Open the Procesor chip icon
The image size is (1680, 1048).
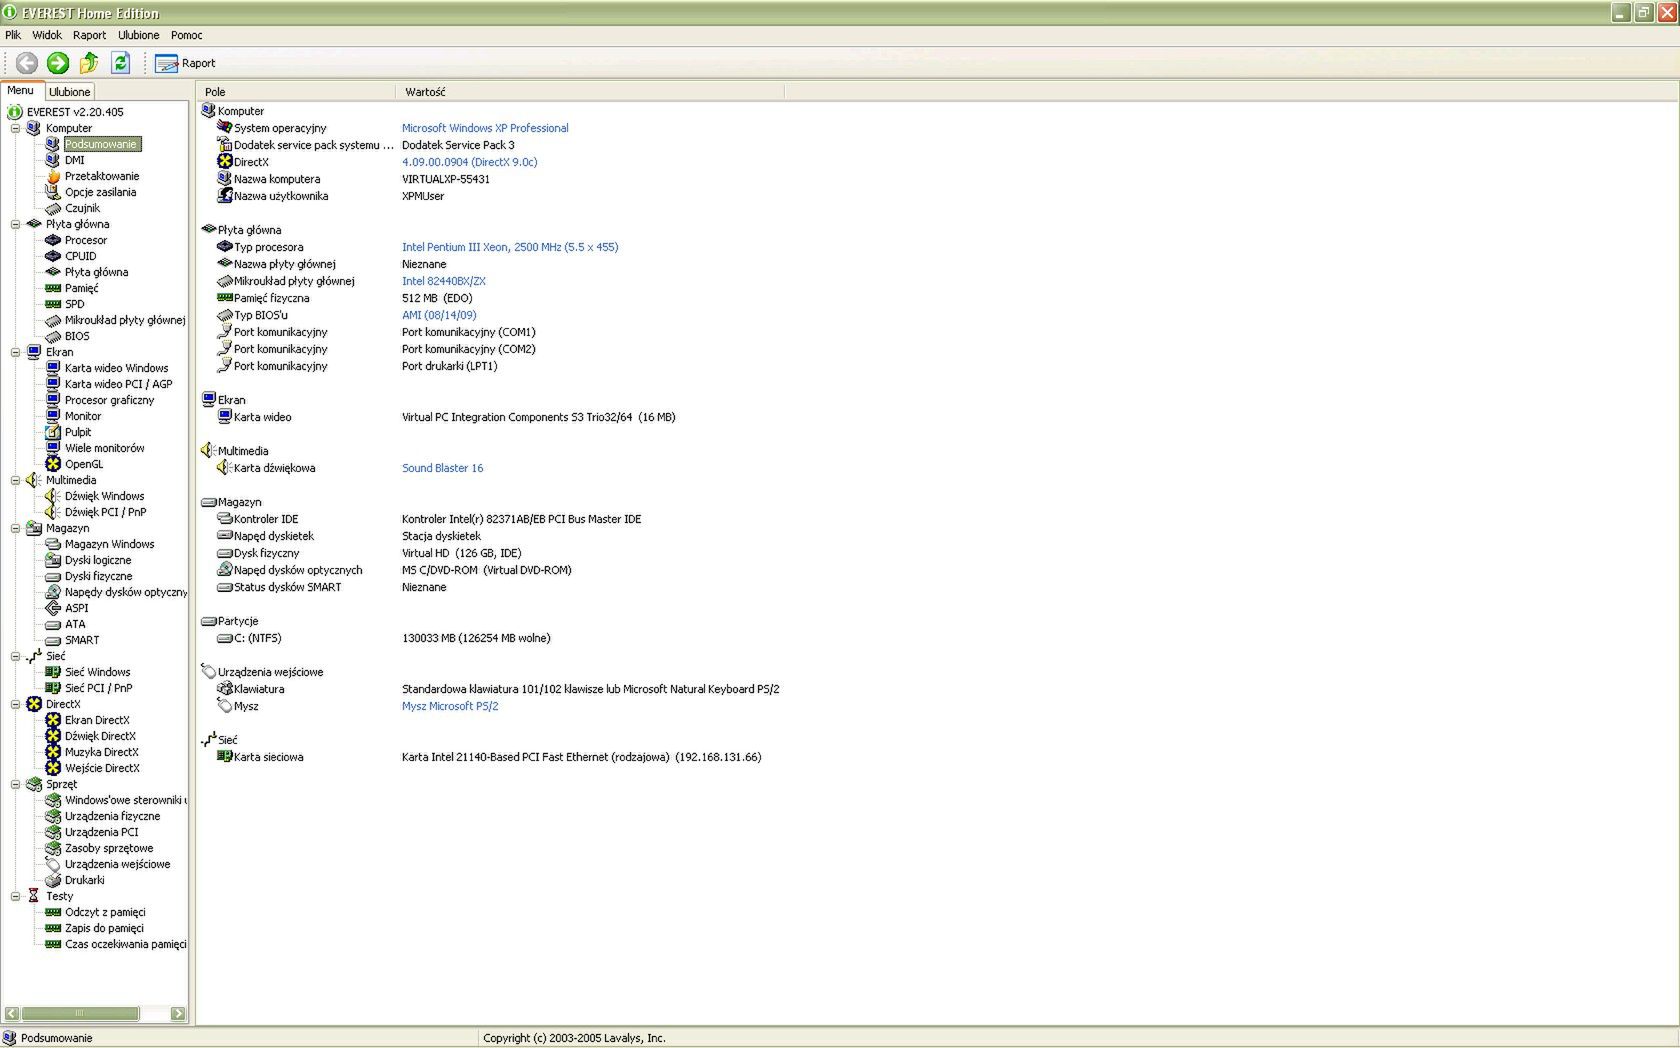point(53,240)
